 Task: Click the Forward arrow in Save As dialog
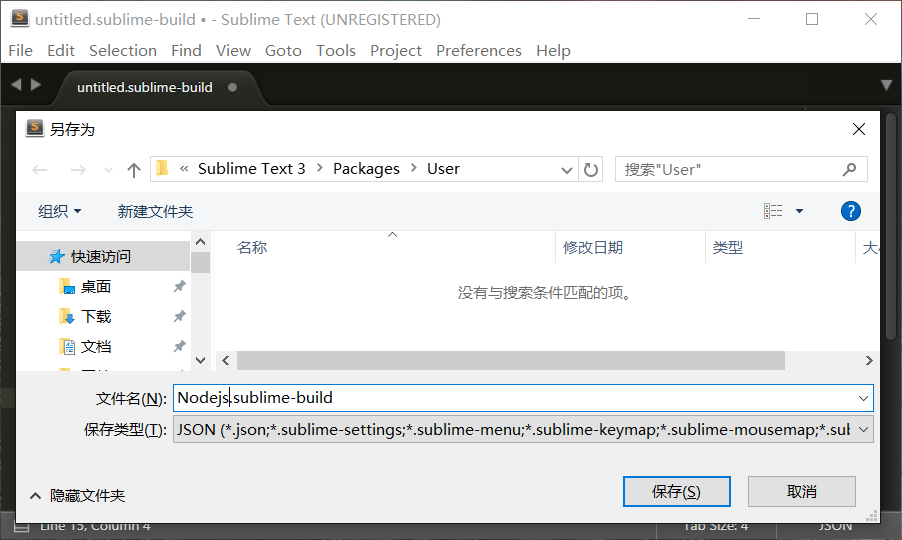tap(78, 170)
